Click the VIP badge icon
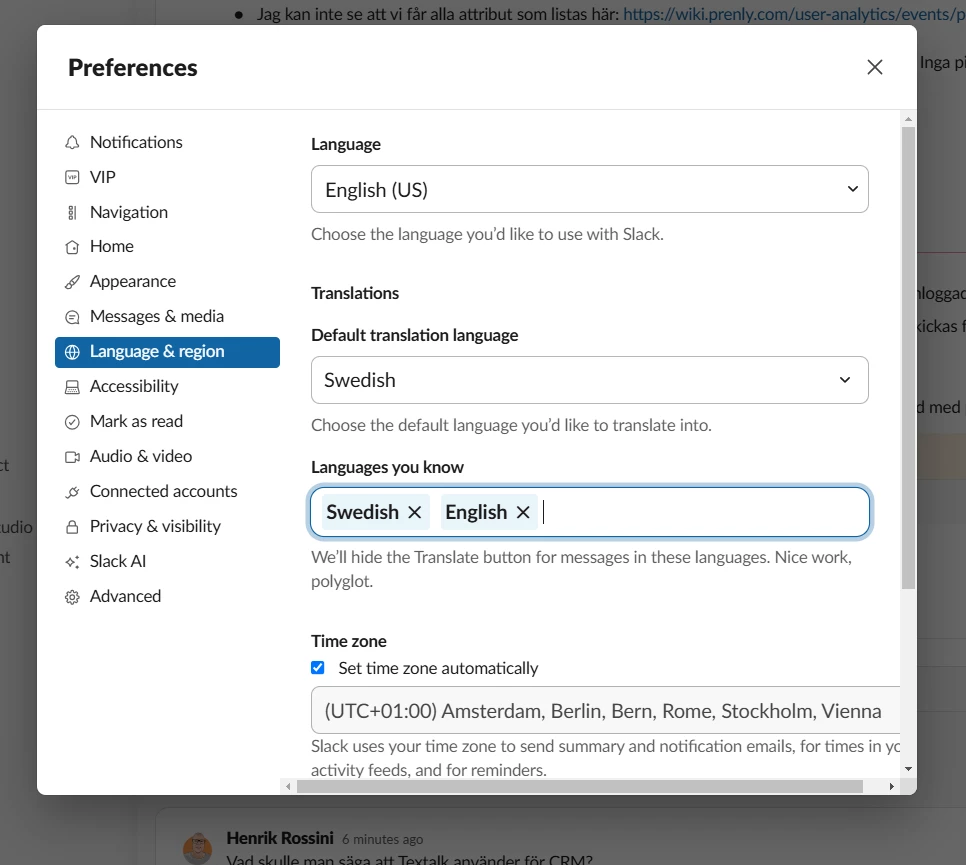Image resolution: width=966 pixels, height=865 pixels. click(72, 177)
